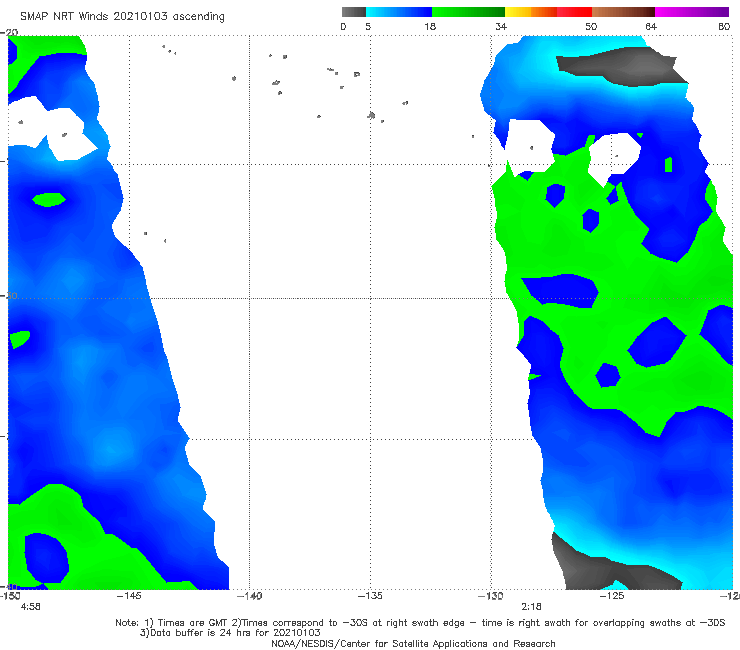Click the color scale label '50'

point(591,26)
